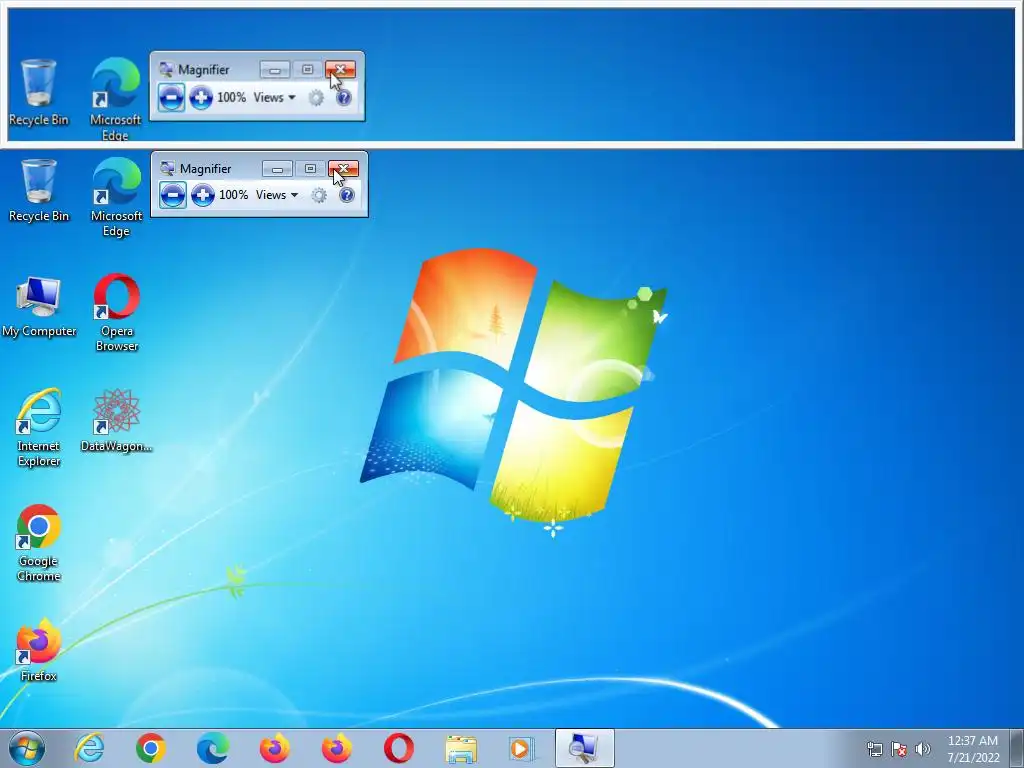Image resolution: width=1024 pixels, height=768 pixels.
Task: Select the Google Chrome desktop shortcut
Action: pyautogui.click(x=39, y=543)
